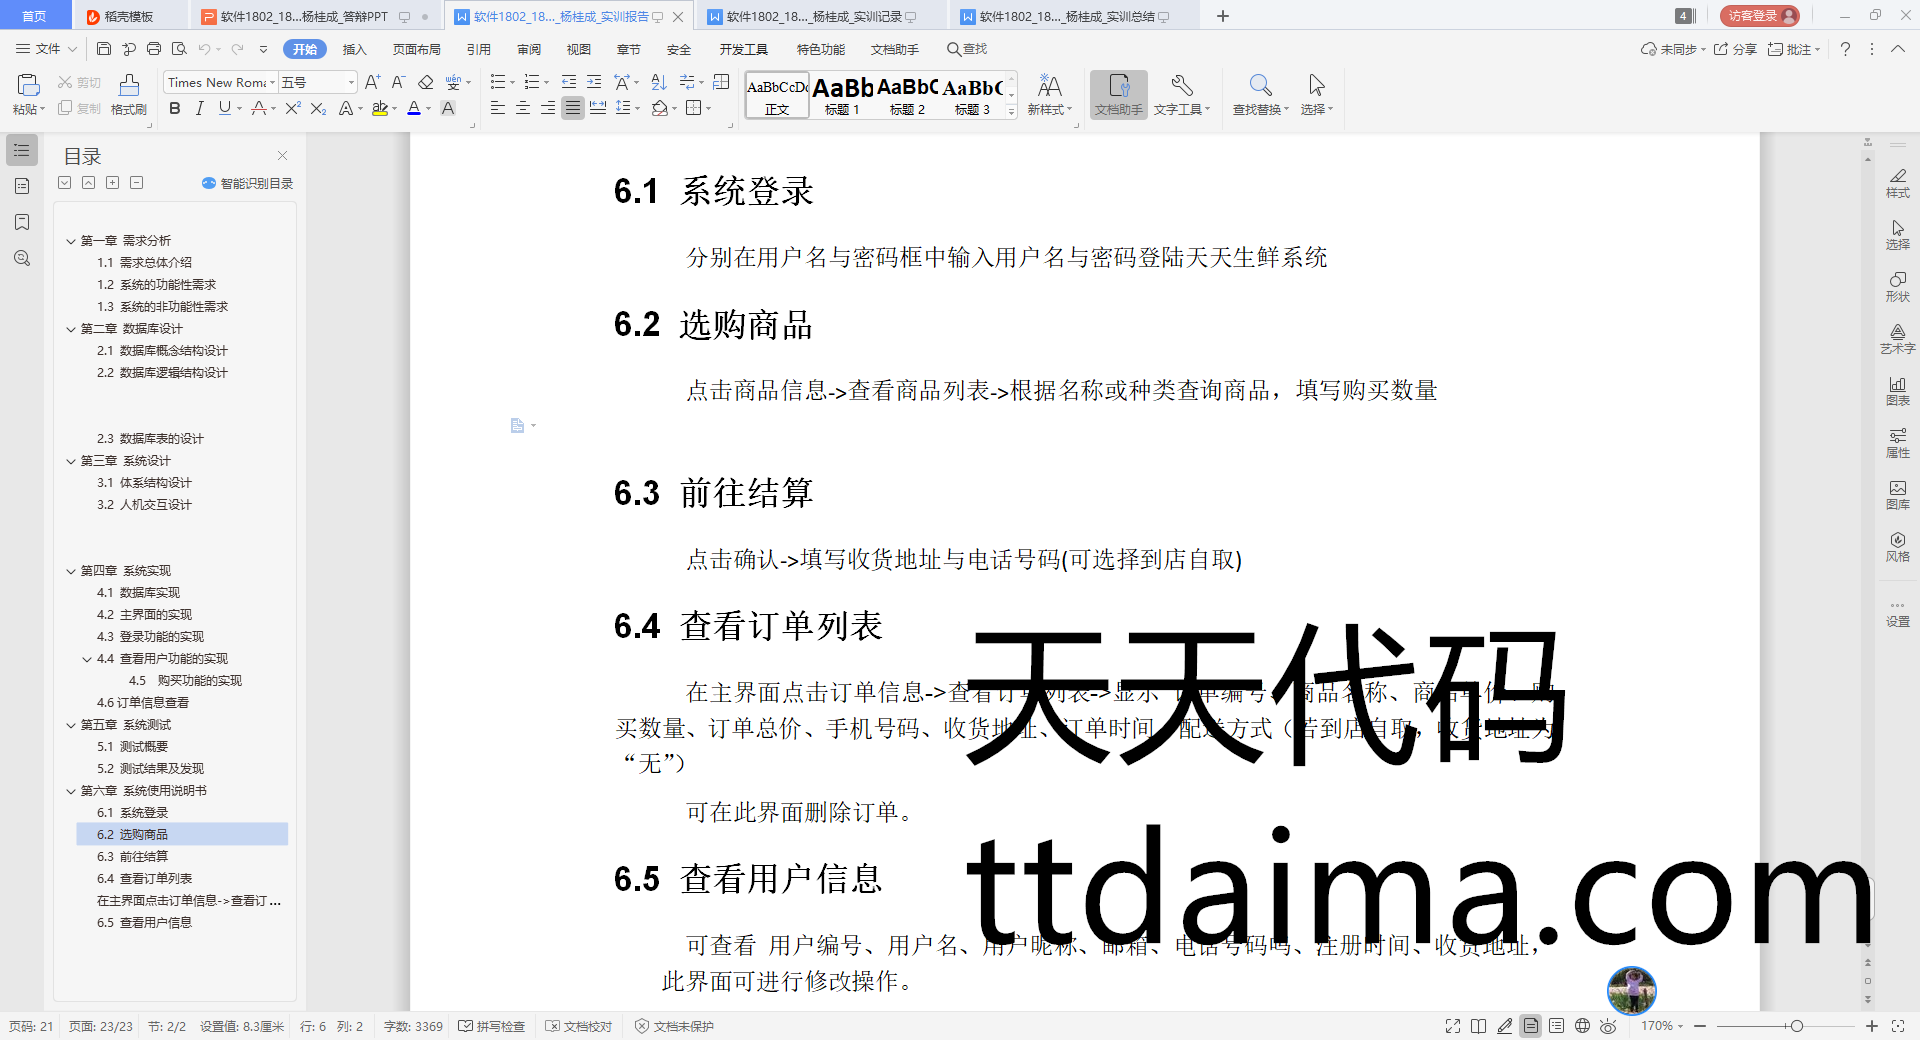
Task: Collapse the 第一章 需求分析 outline node
Action: (x=71, y=241)
